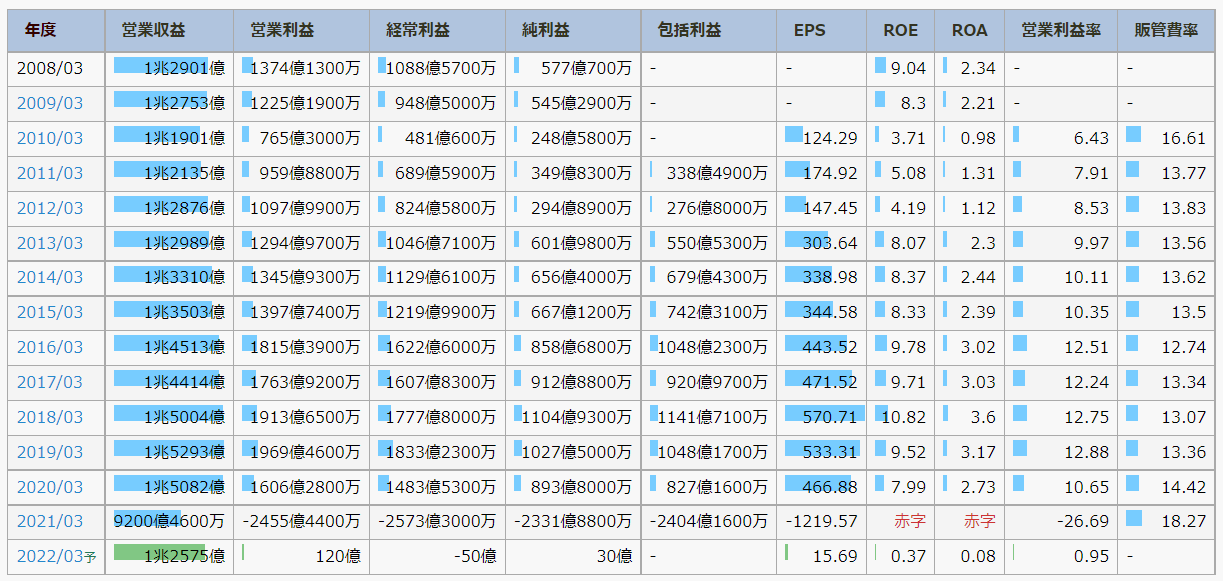Select revenue cell 9200億4600万

pyautogui.click(x=169, y=521)
